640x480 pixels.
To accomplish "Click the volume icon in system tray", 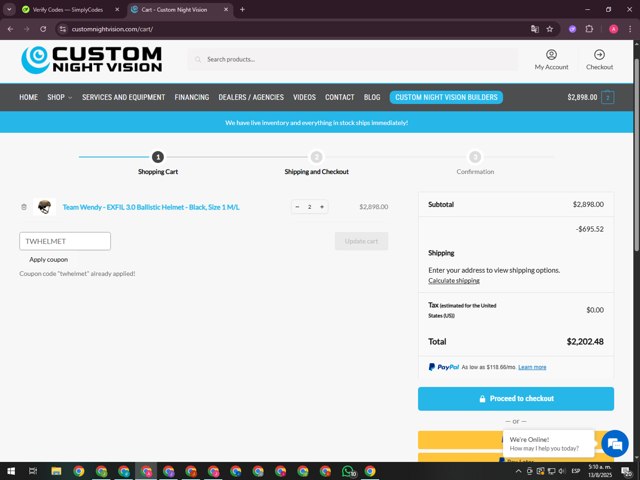I will pos(562,471).
